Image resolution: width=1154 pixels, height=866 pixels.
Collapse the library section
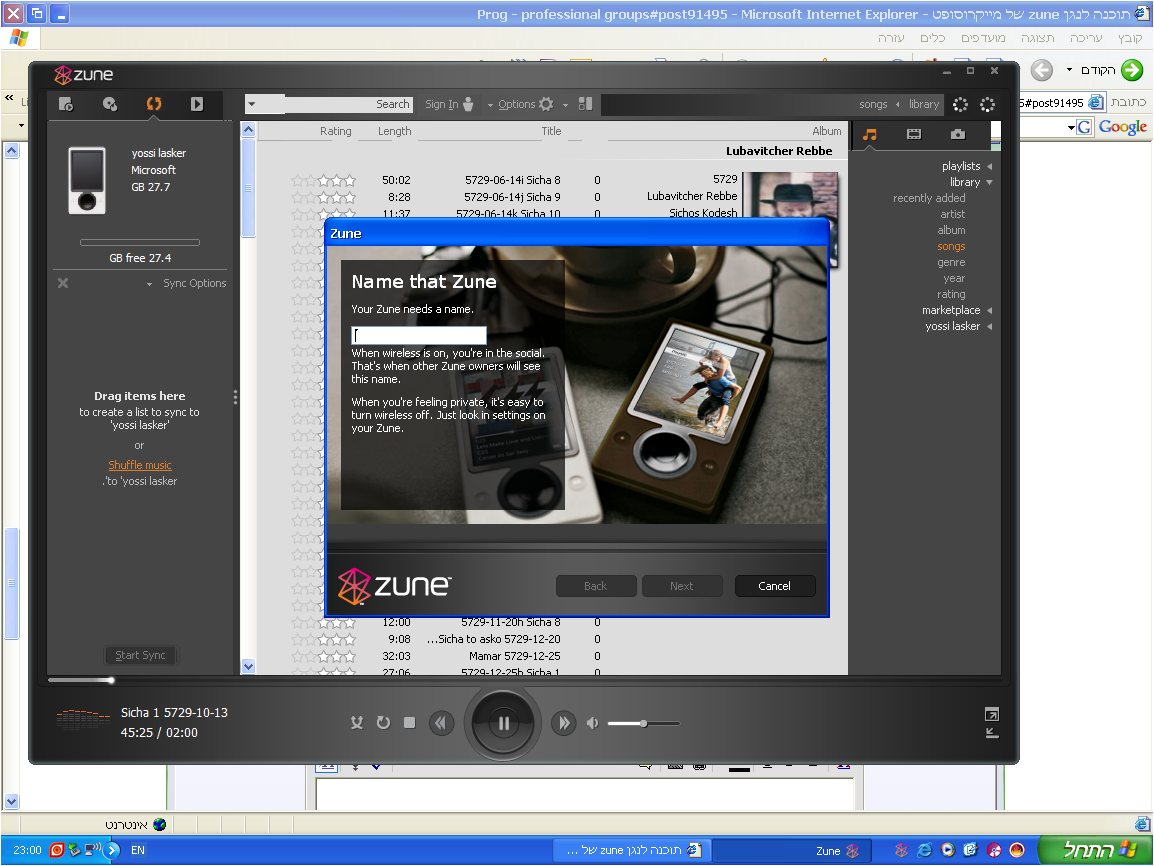tap(989, 182)
